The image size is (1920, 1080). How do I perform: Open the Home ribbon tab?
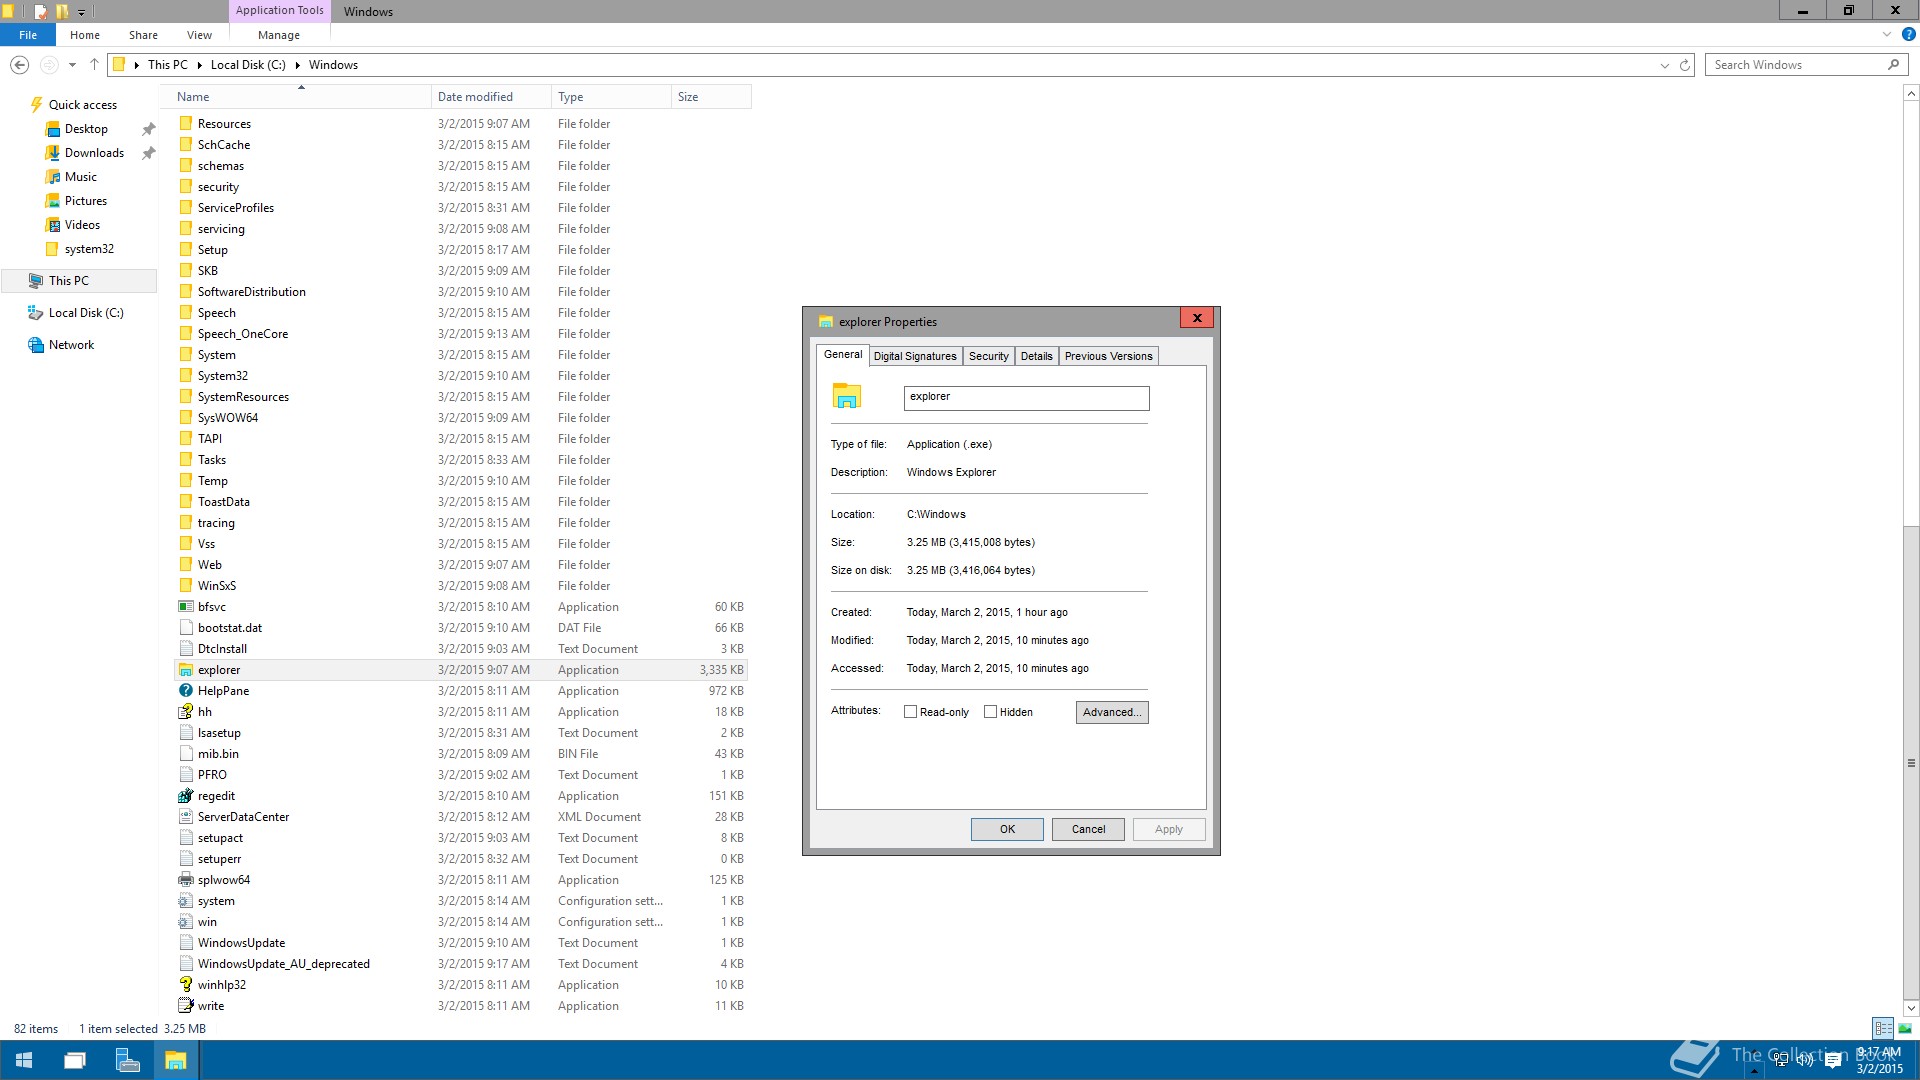85,35
